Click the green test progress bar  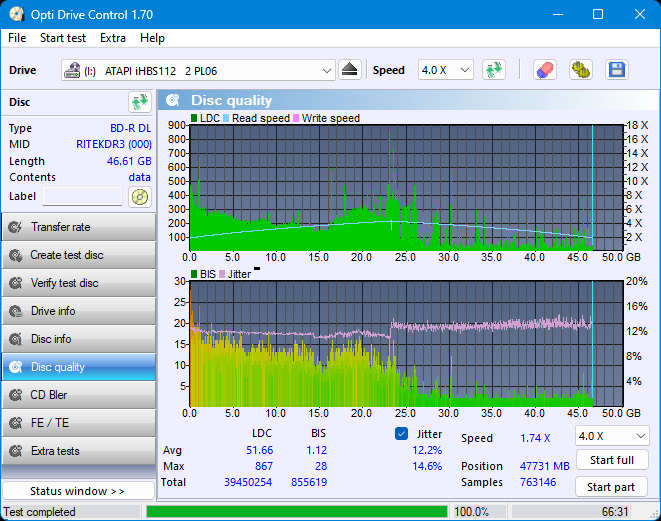[296, 512]
